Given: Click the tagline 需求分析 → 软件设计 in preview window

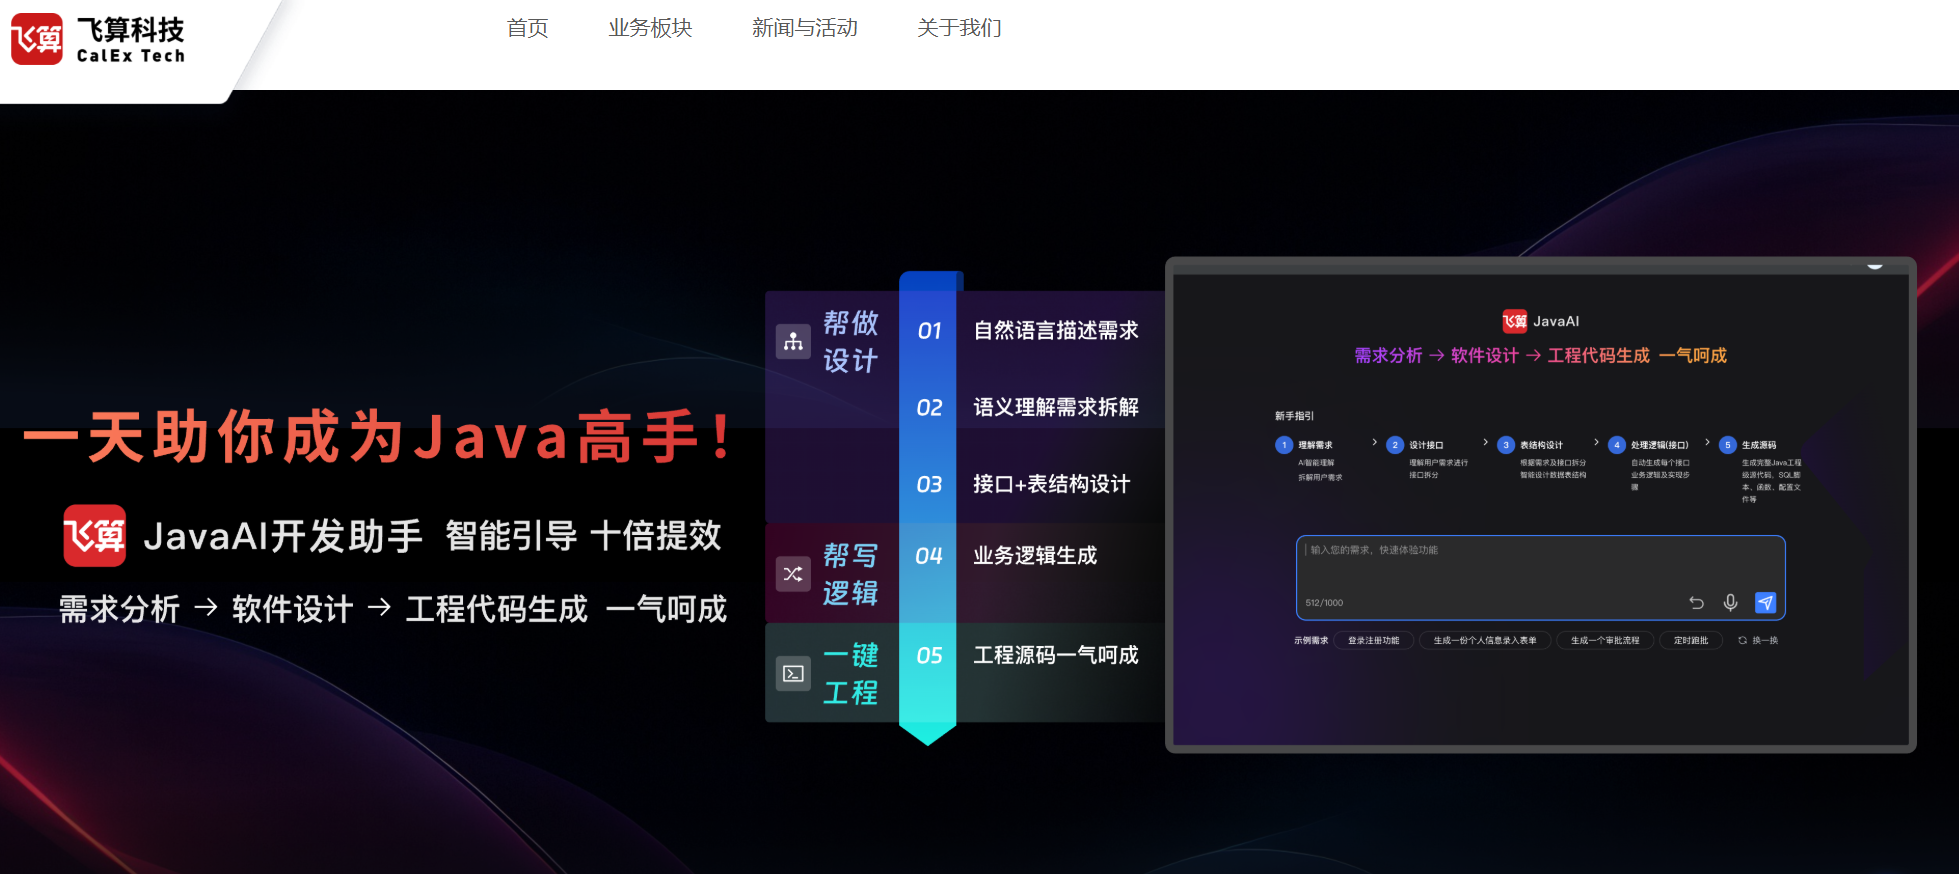Looking at the screenshot, I should coord(1436,356).
